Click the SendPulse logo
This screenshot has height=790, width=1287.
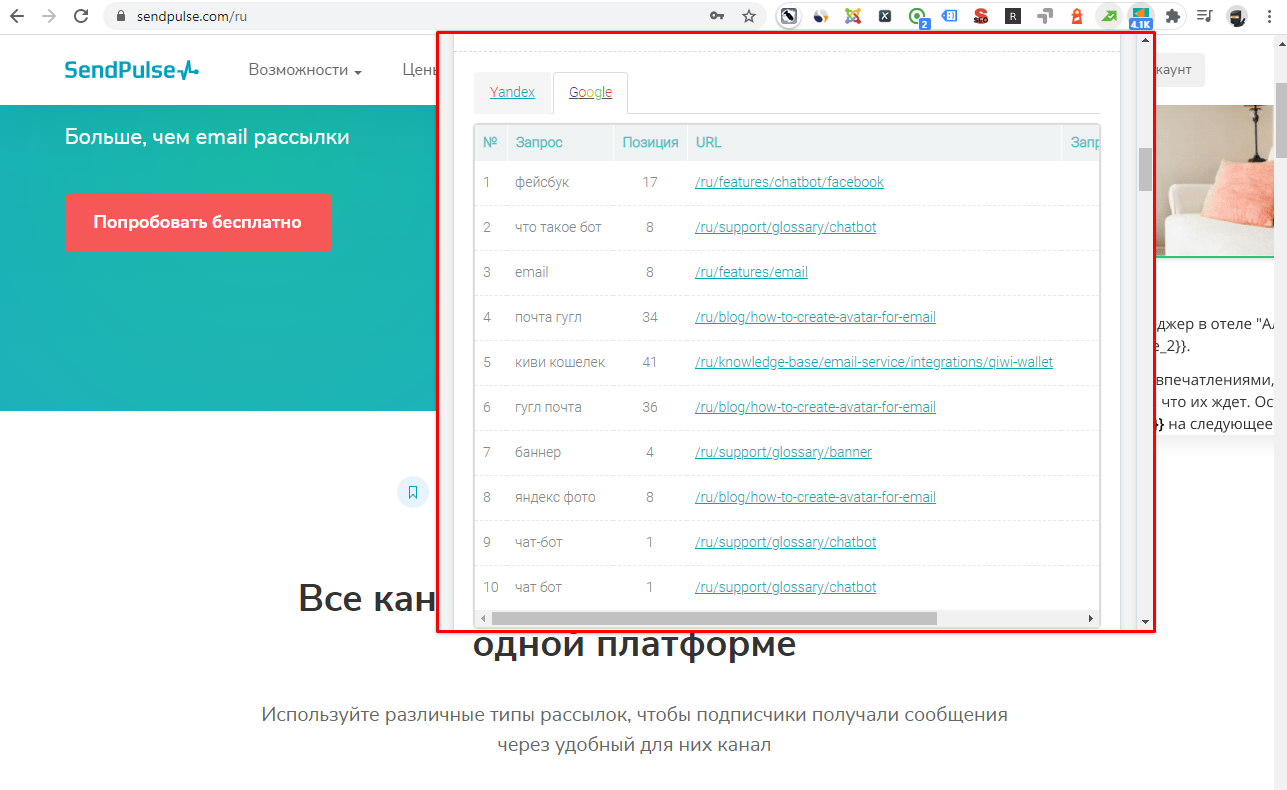[x=131, y=70]
